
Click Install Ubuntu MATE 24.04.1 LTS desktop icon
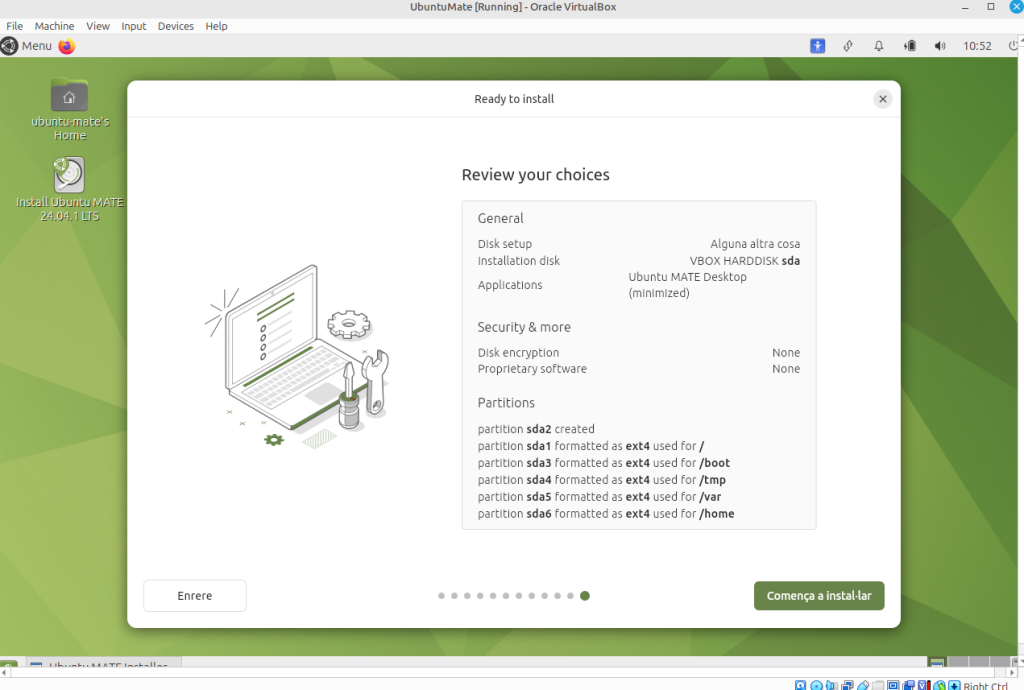click(x=69, y=176)
